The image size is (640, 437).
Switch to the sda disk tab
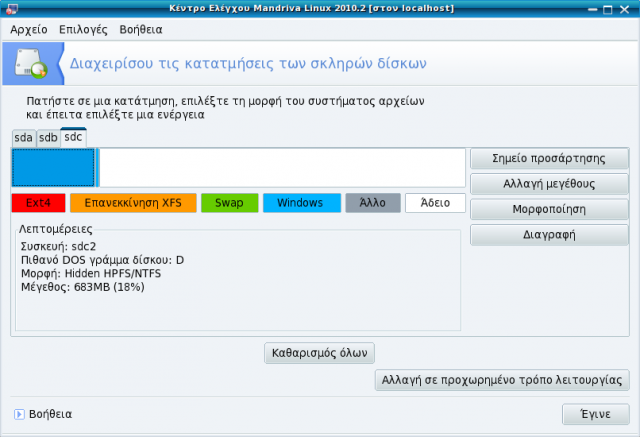[24, 138]
